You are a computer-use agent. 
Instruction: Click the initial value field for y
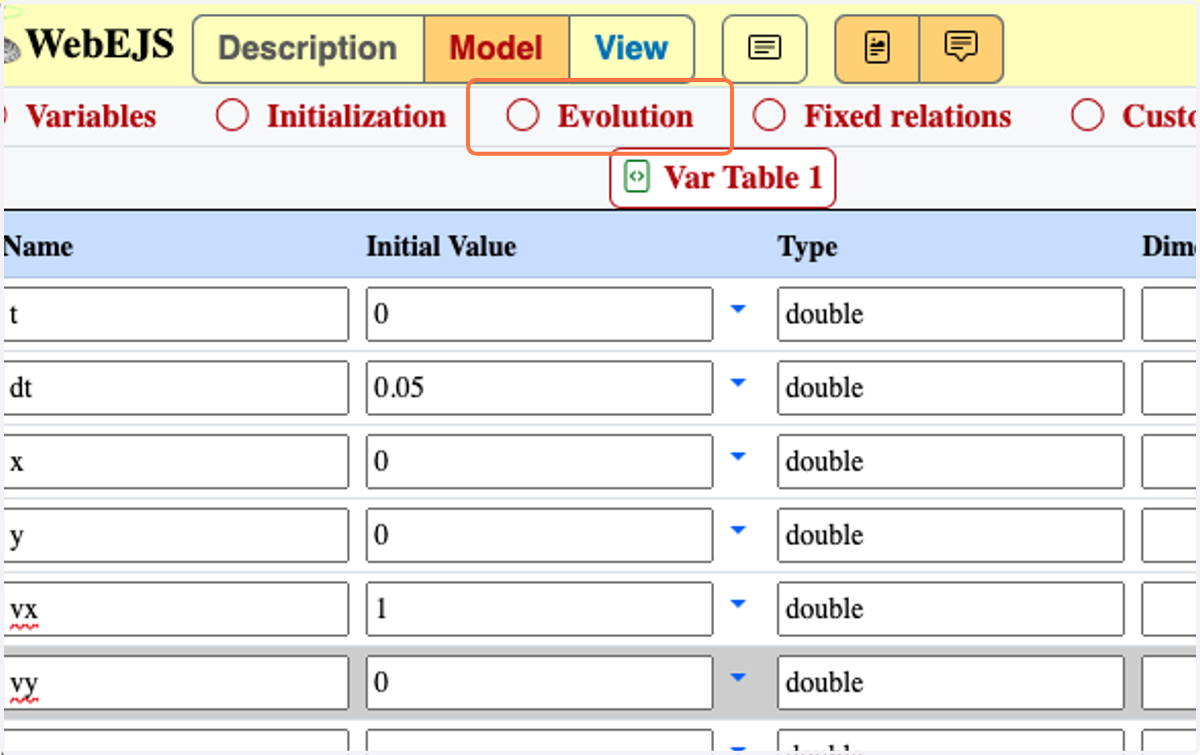(x=540, y=535)
